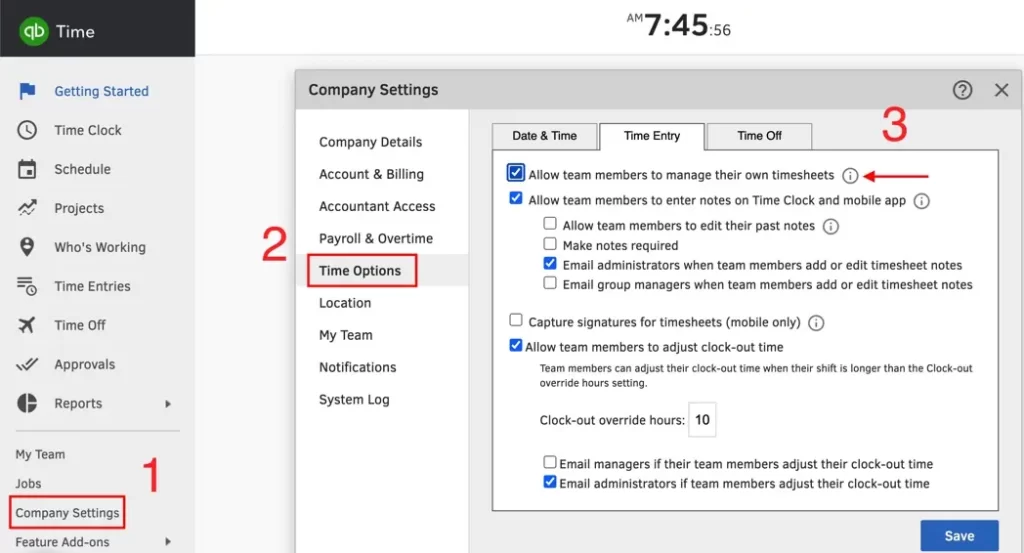Go to Notifications settings section
The width and height of the screenshot is (1024, 553).
357,367
